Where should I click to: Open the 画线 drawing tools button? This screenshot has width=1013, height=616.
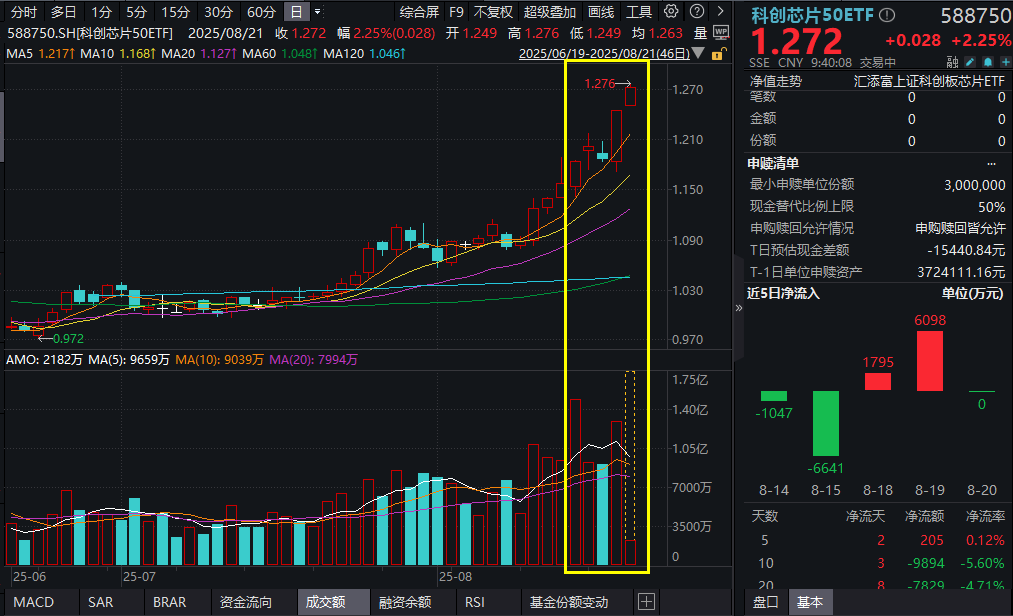(x=601, y=12)
